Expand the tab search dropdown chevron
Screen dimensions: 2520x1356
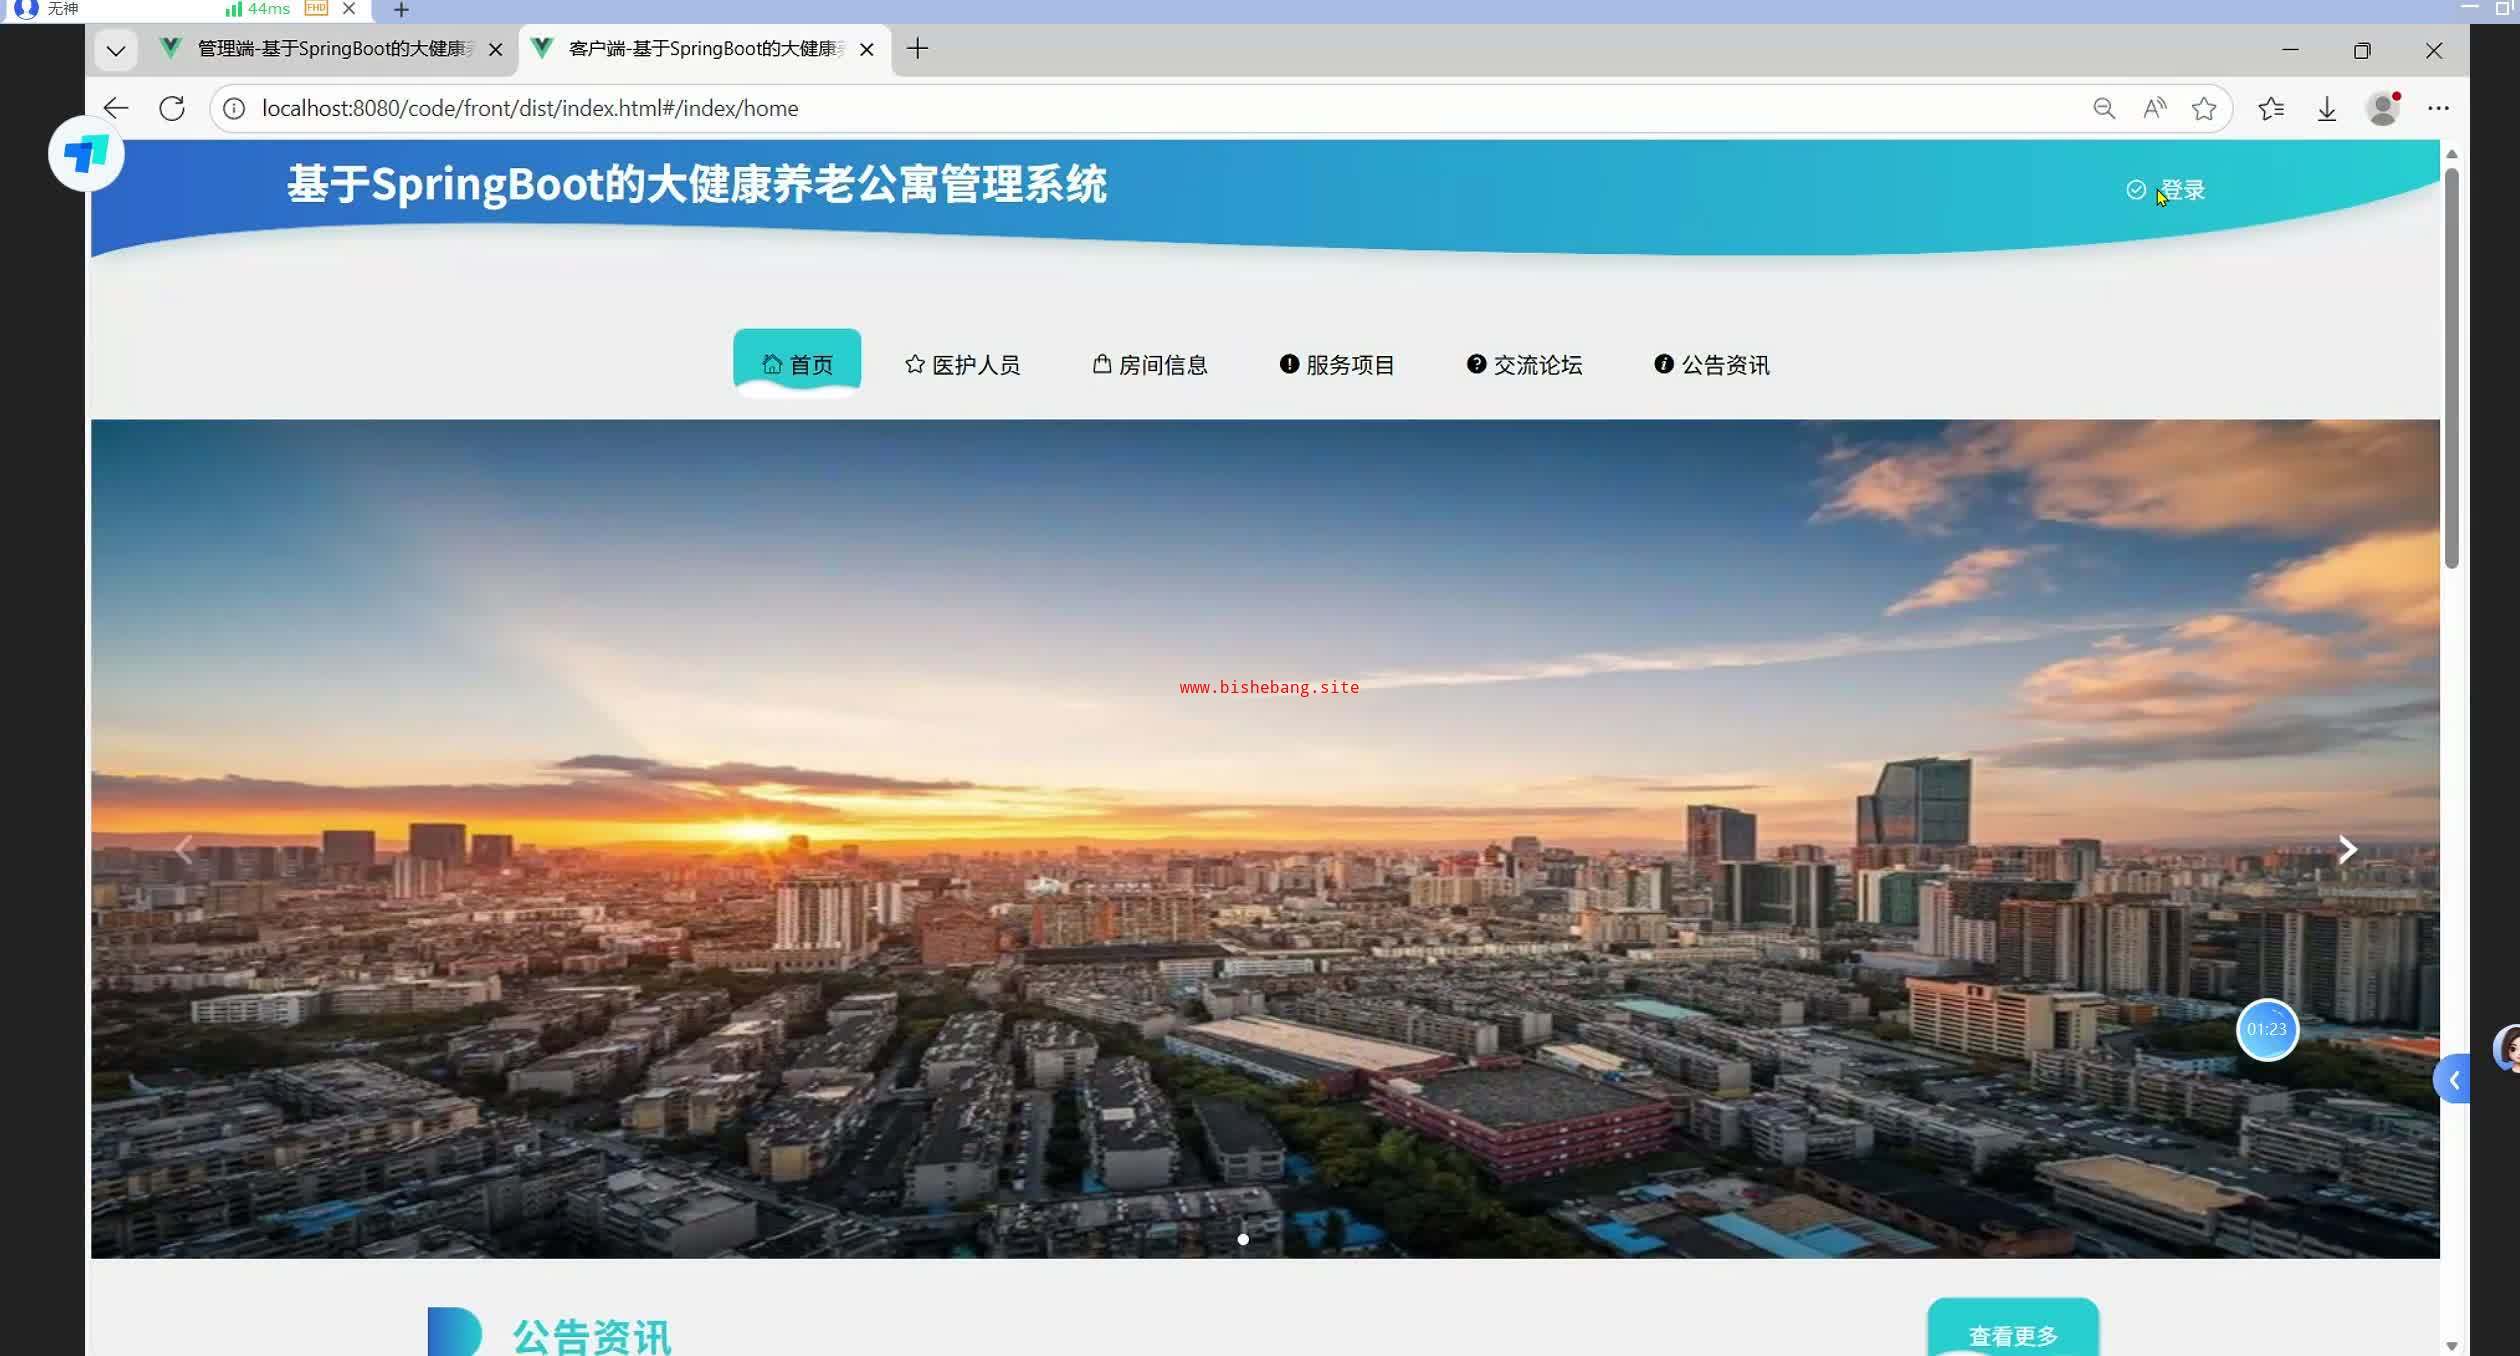pyautogui.click(x=116, y=50)
